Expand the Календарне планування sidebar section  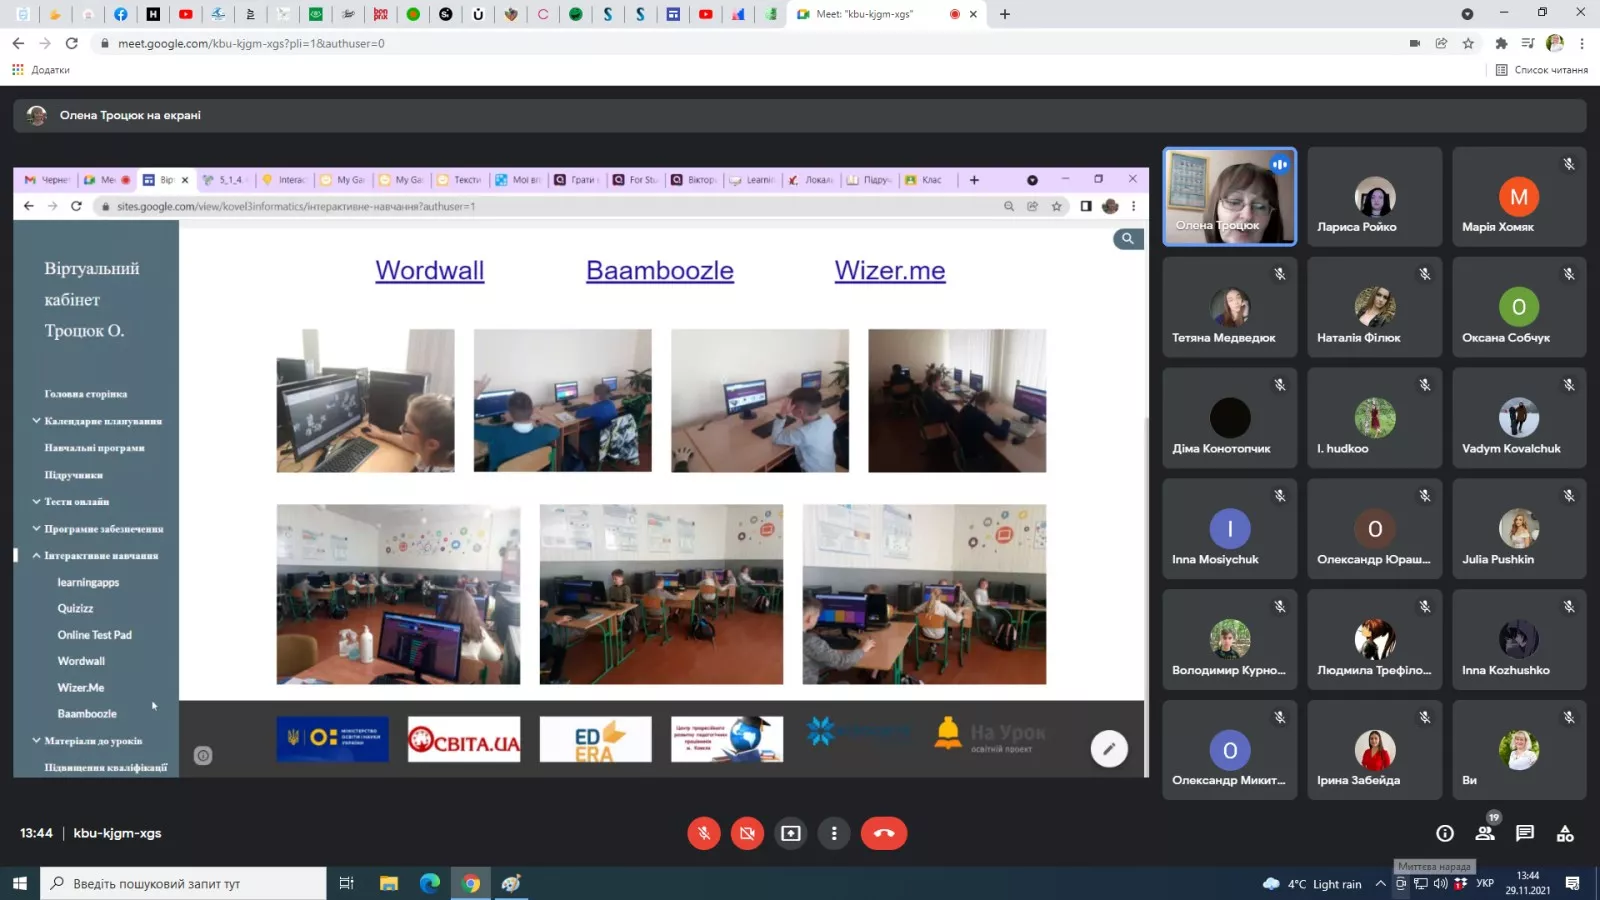(x=37, y=421)
